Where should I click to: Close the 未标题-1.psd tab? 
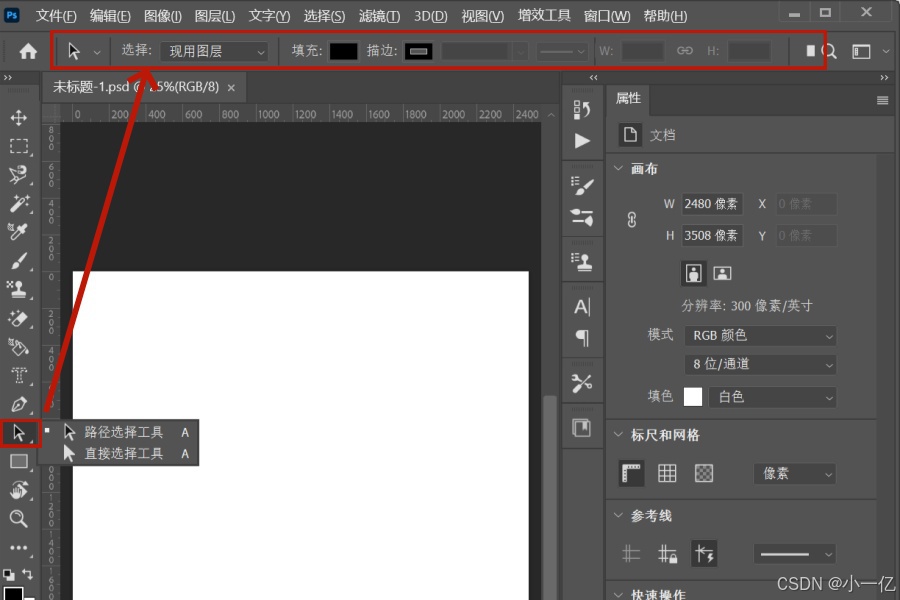[x=230, y=87]
